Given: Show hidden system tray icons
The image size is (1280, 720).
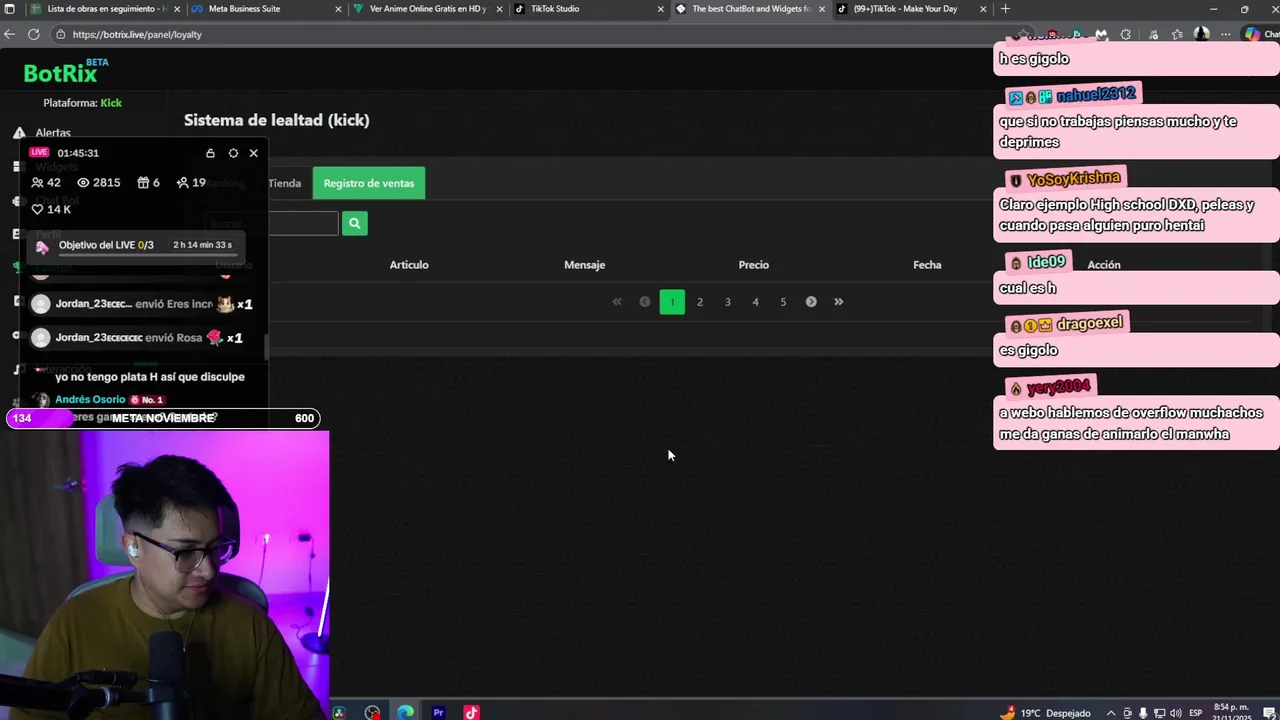Looking at the screenshot, I should (1110, 713).
